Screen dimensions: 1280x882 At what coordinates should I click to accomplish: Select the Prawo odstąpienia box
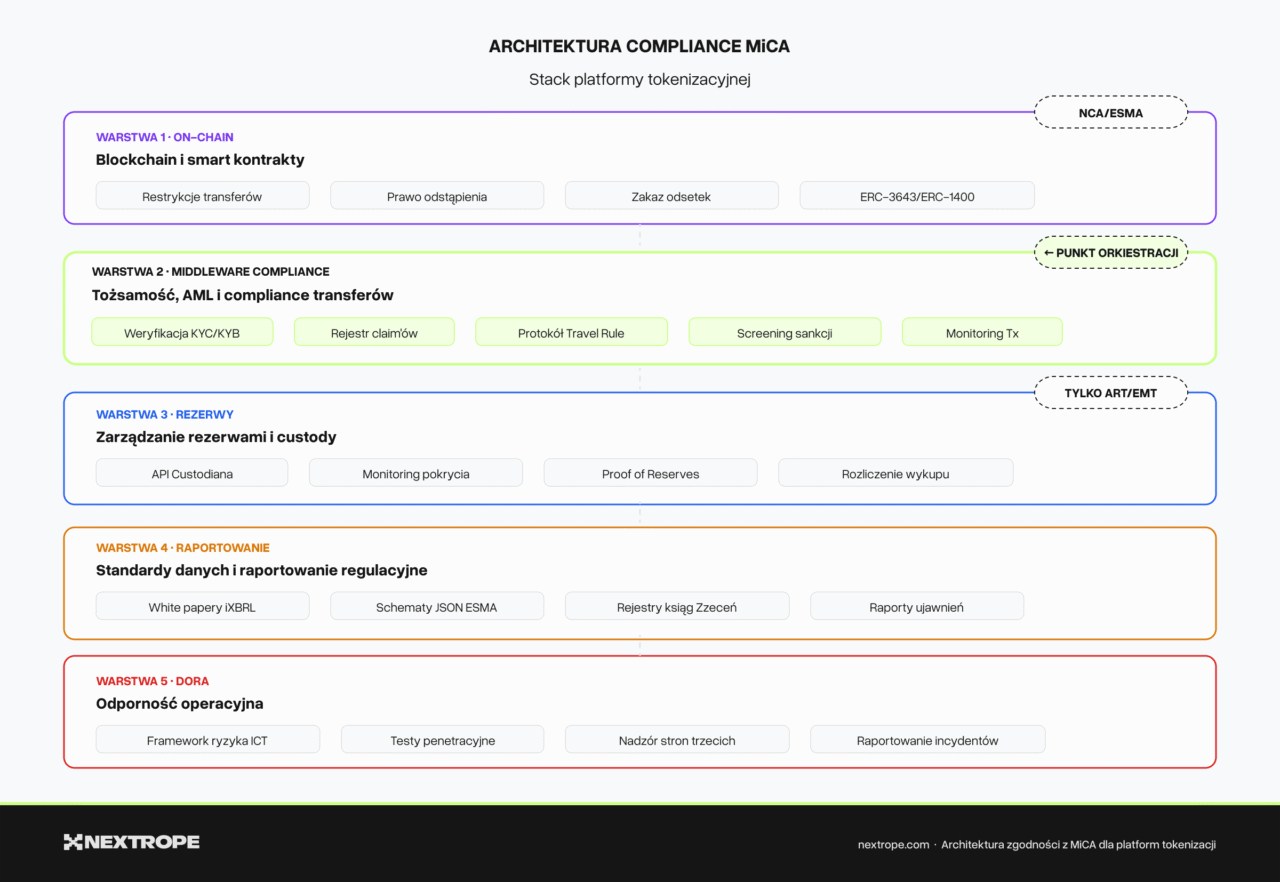click(437, 196)
